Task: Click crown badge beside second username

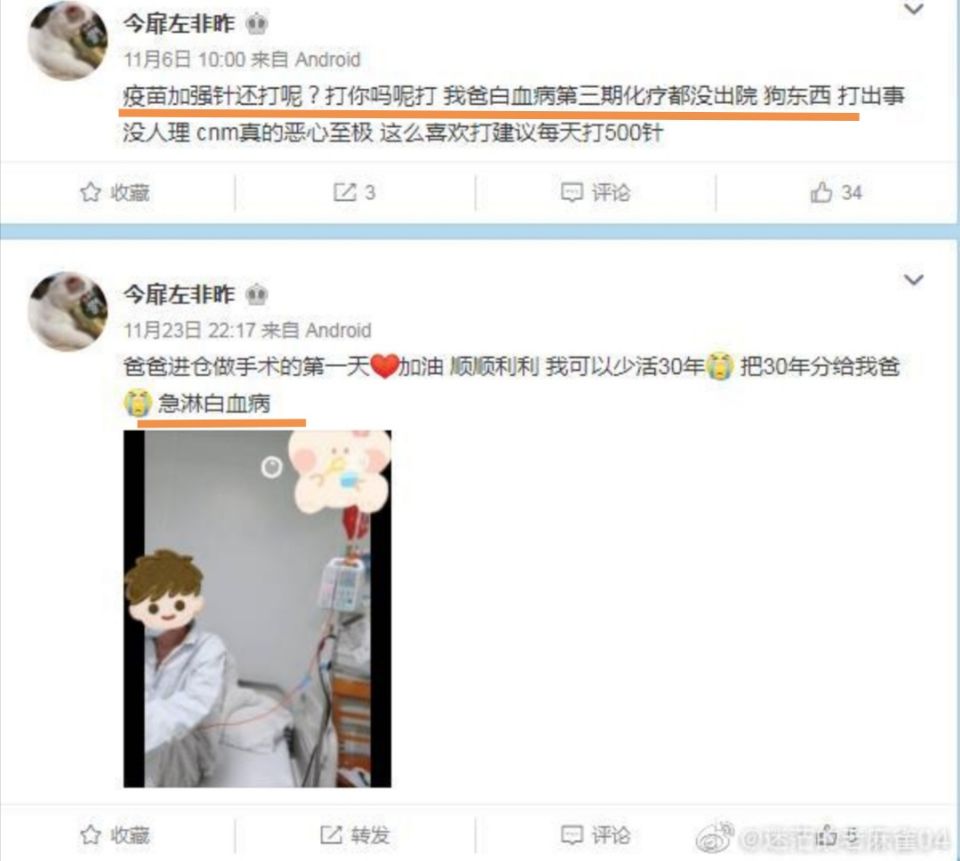Action: pyautogui.click(x=257, y=295)
